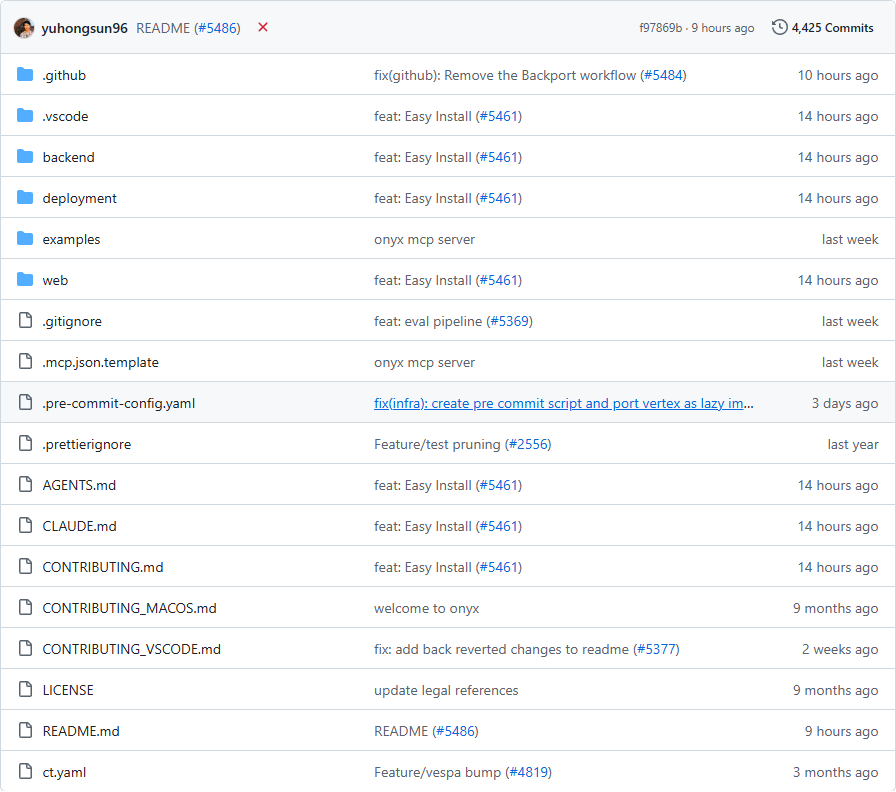The height and width of the screenshot is (792, 896).
Task: Open commit hash f97869b
Action: tap(660, 28)
